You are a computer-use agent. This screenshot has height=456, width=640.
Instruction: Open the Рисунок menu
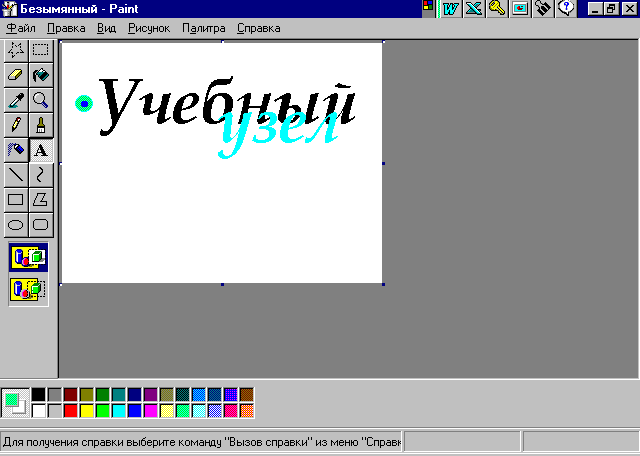[x=149, y=28]
